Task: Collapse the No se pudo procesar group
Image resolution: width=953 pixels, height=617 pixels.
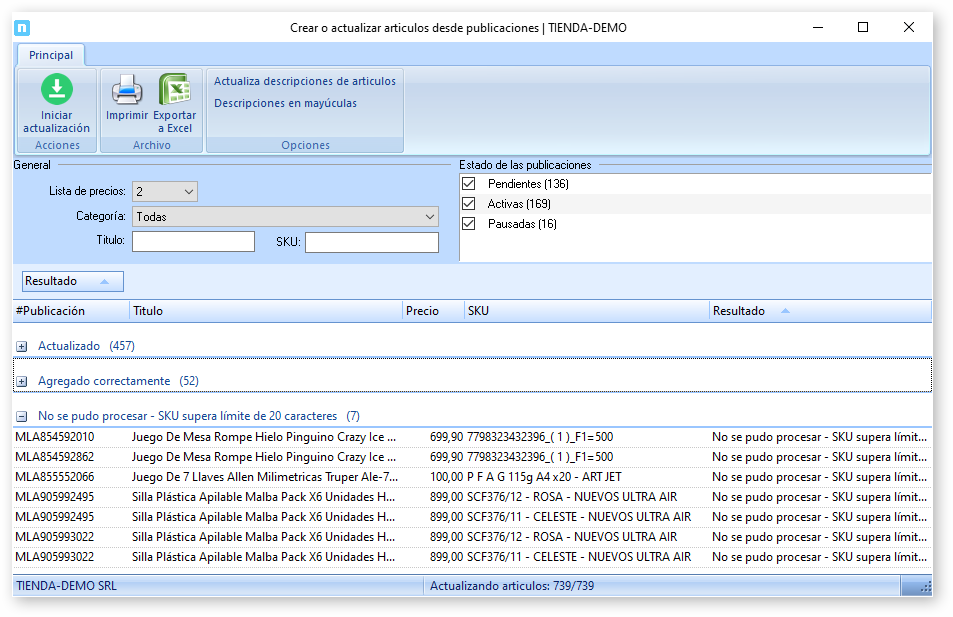Action: coord(22,416)
